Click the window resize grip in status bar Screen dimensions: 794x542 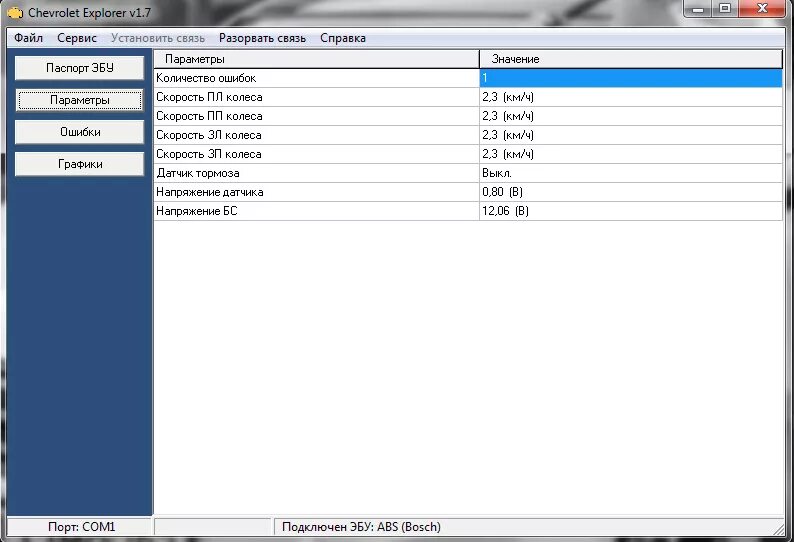[x=779, y=528]
